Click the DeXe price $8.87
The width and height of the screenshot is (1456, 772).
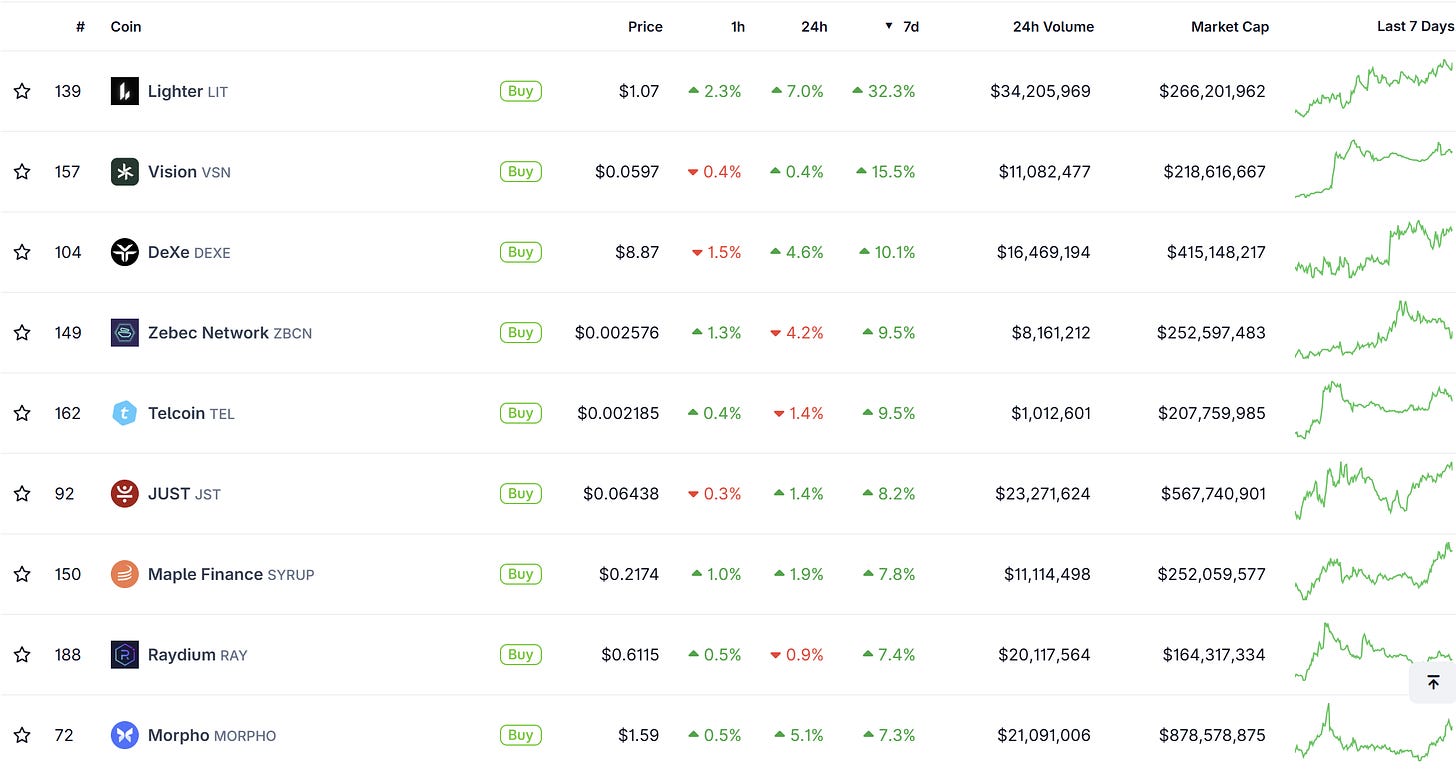[637, 252]
